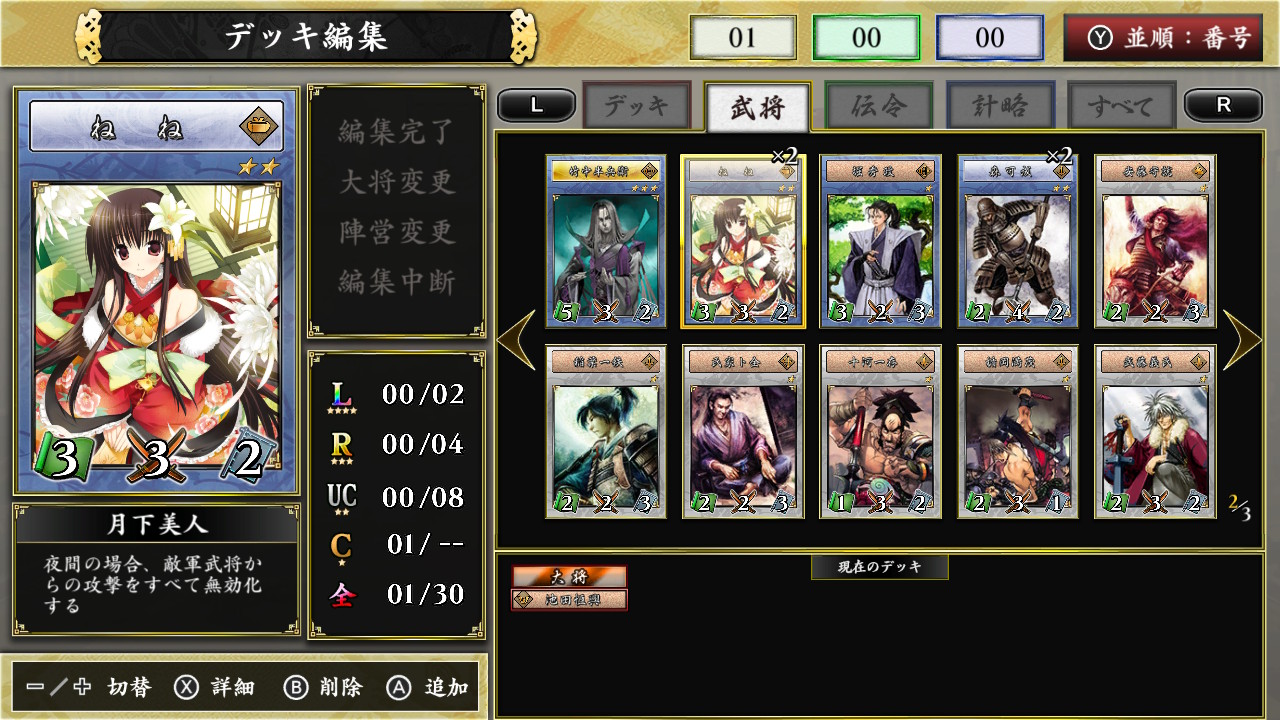Select the 竹中半兵衛 three-star card
The height and width of the screenshot is (720, 1280).
point(606,241)
